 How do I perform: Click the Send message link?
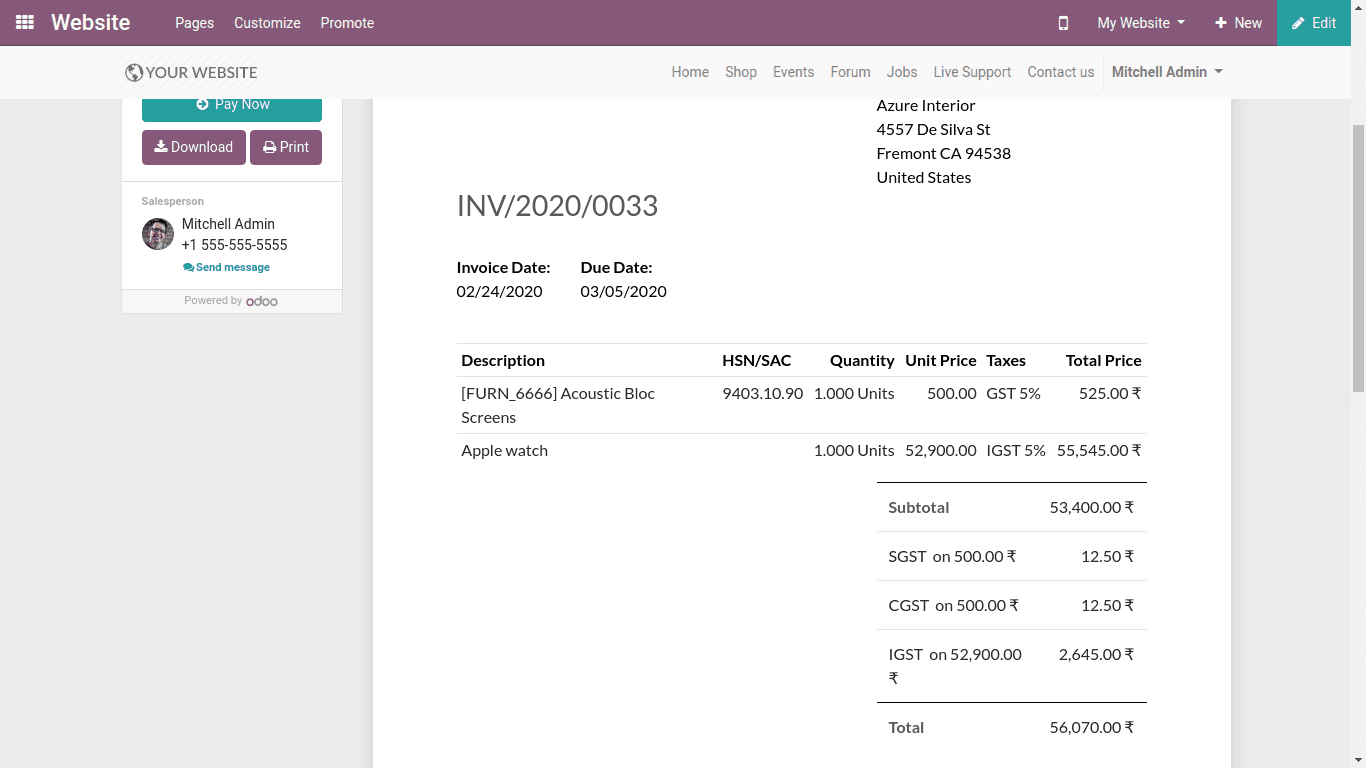click(227, 267)
